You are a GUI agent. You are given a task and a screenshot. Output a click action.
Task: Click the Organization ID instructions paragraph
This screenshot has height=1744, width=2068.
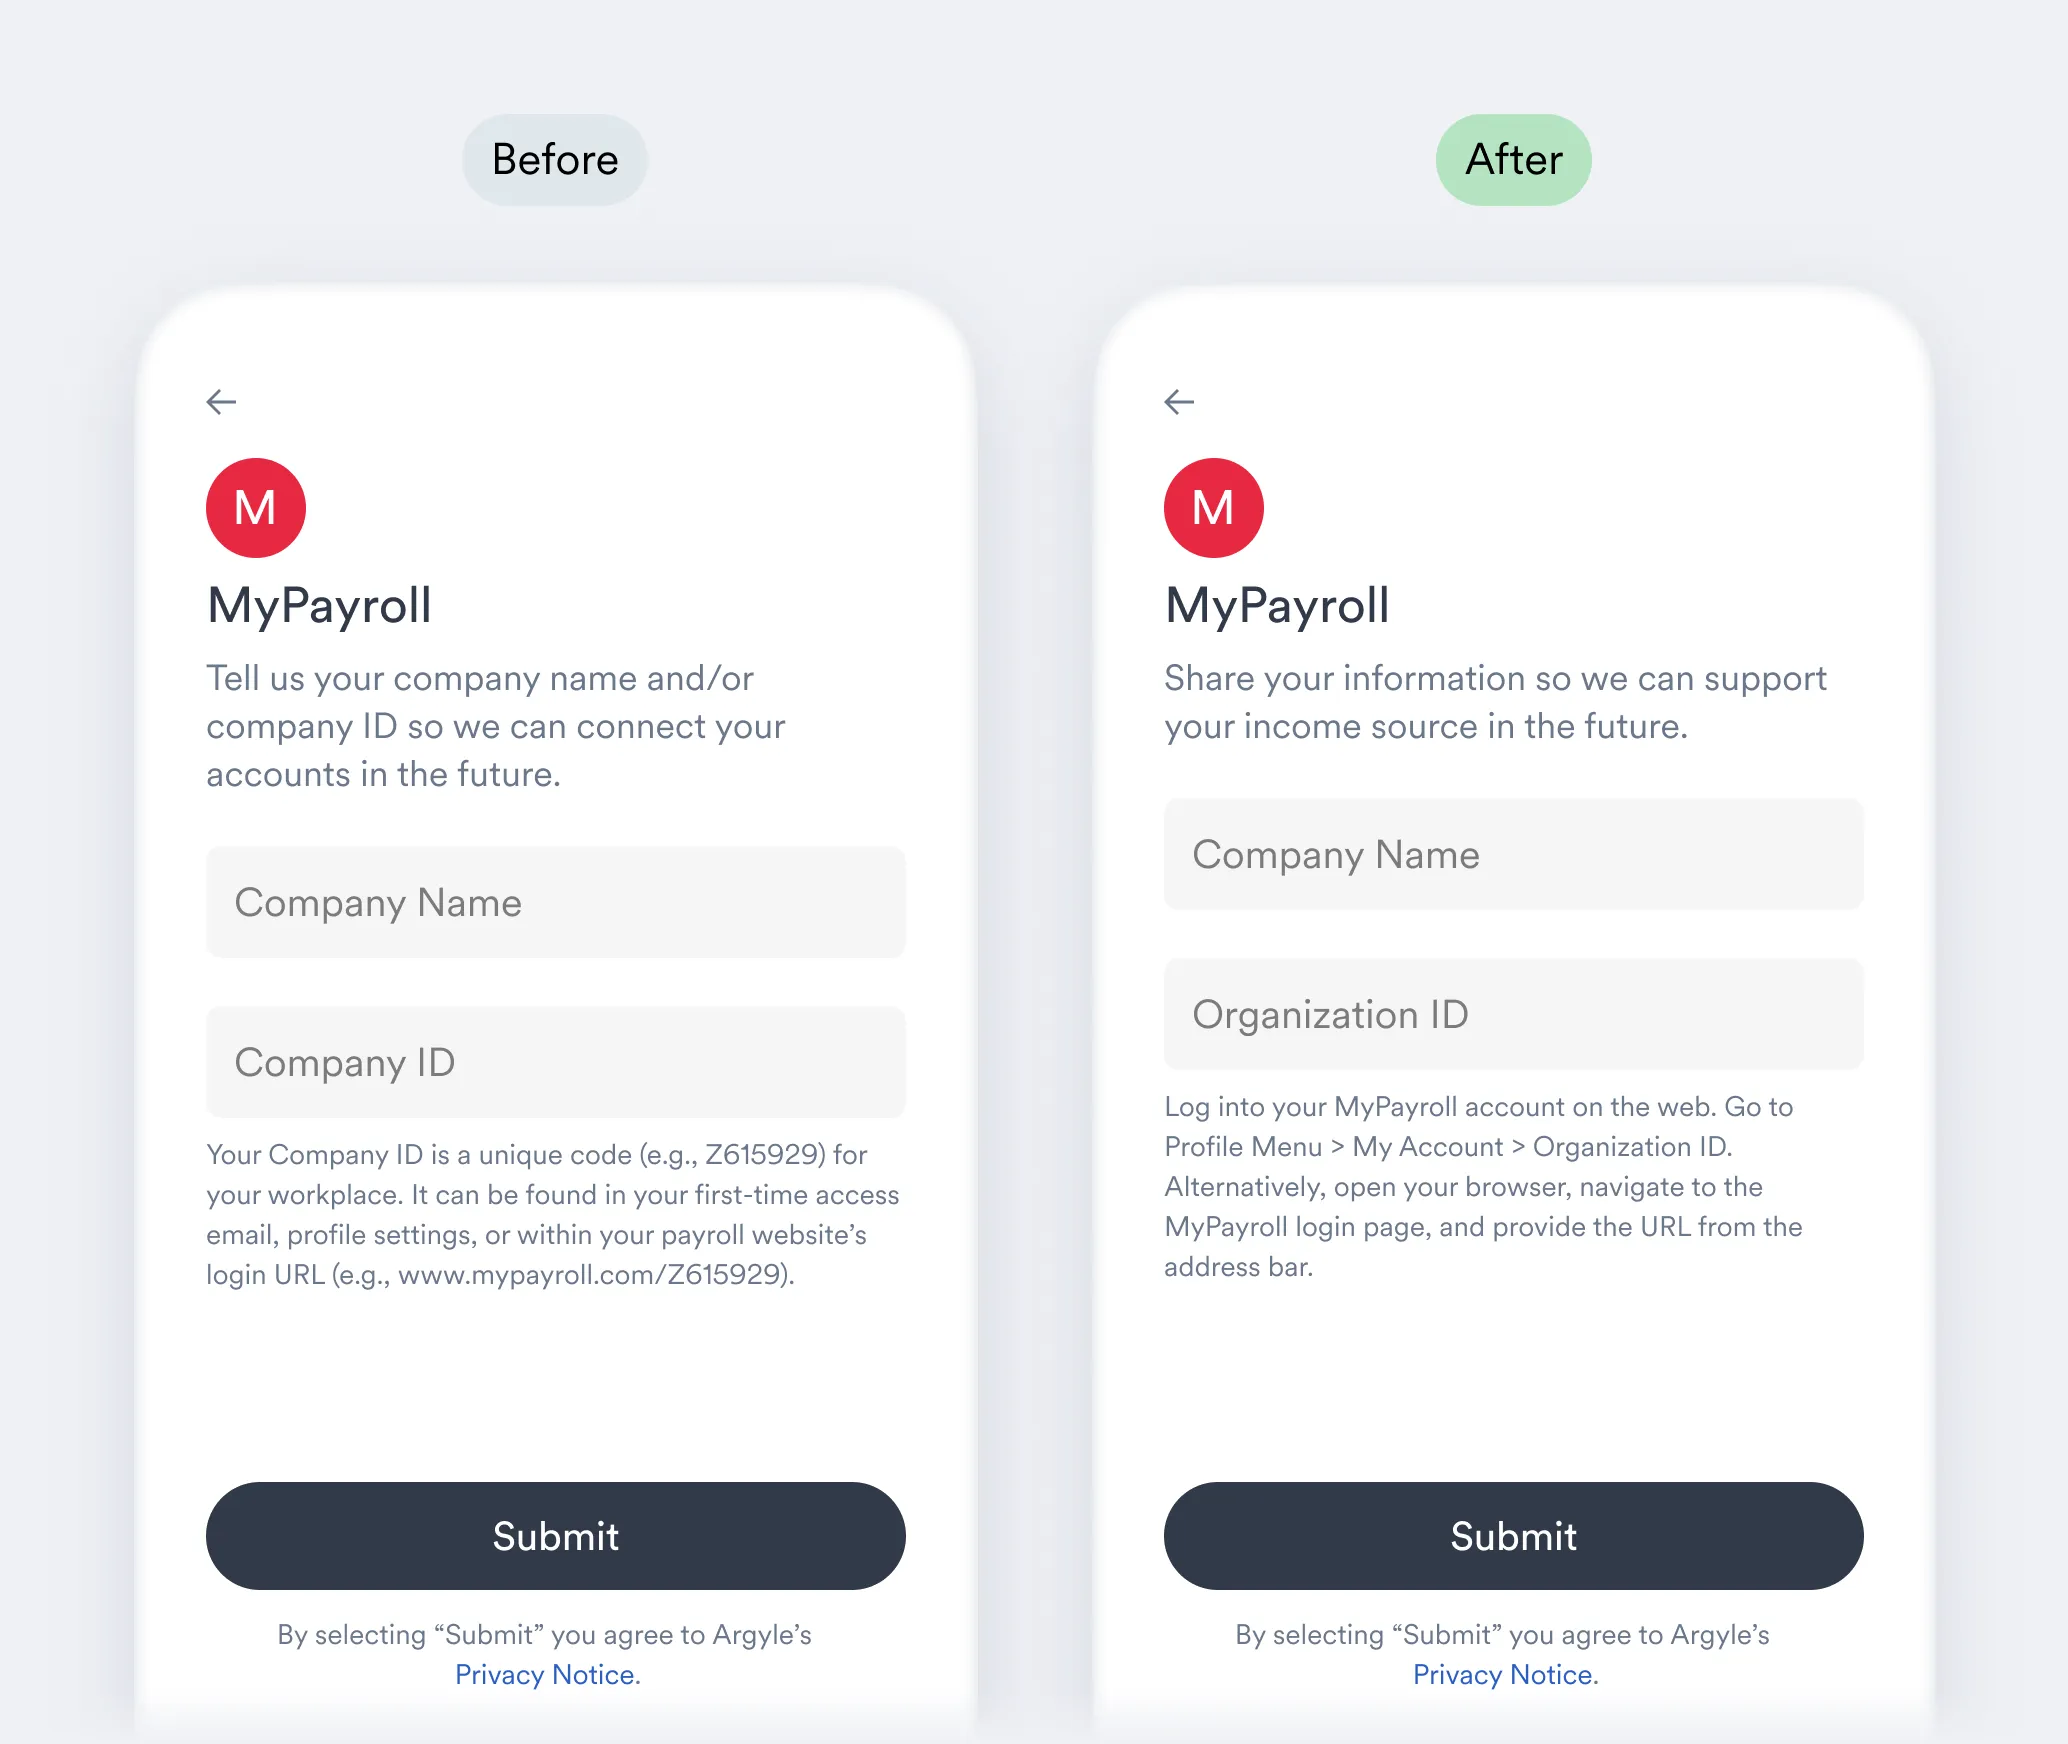1484,1186
